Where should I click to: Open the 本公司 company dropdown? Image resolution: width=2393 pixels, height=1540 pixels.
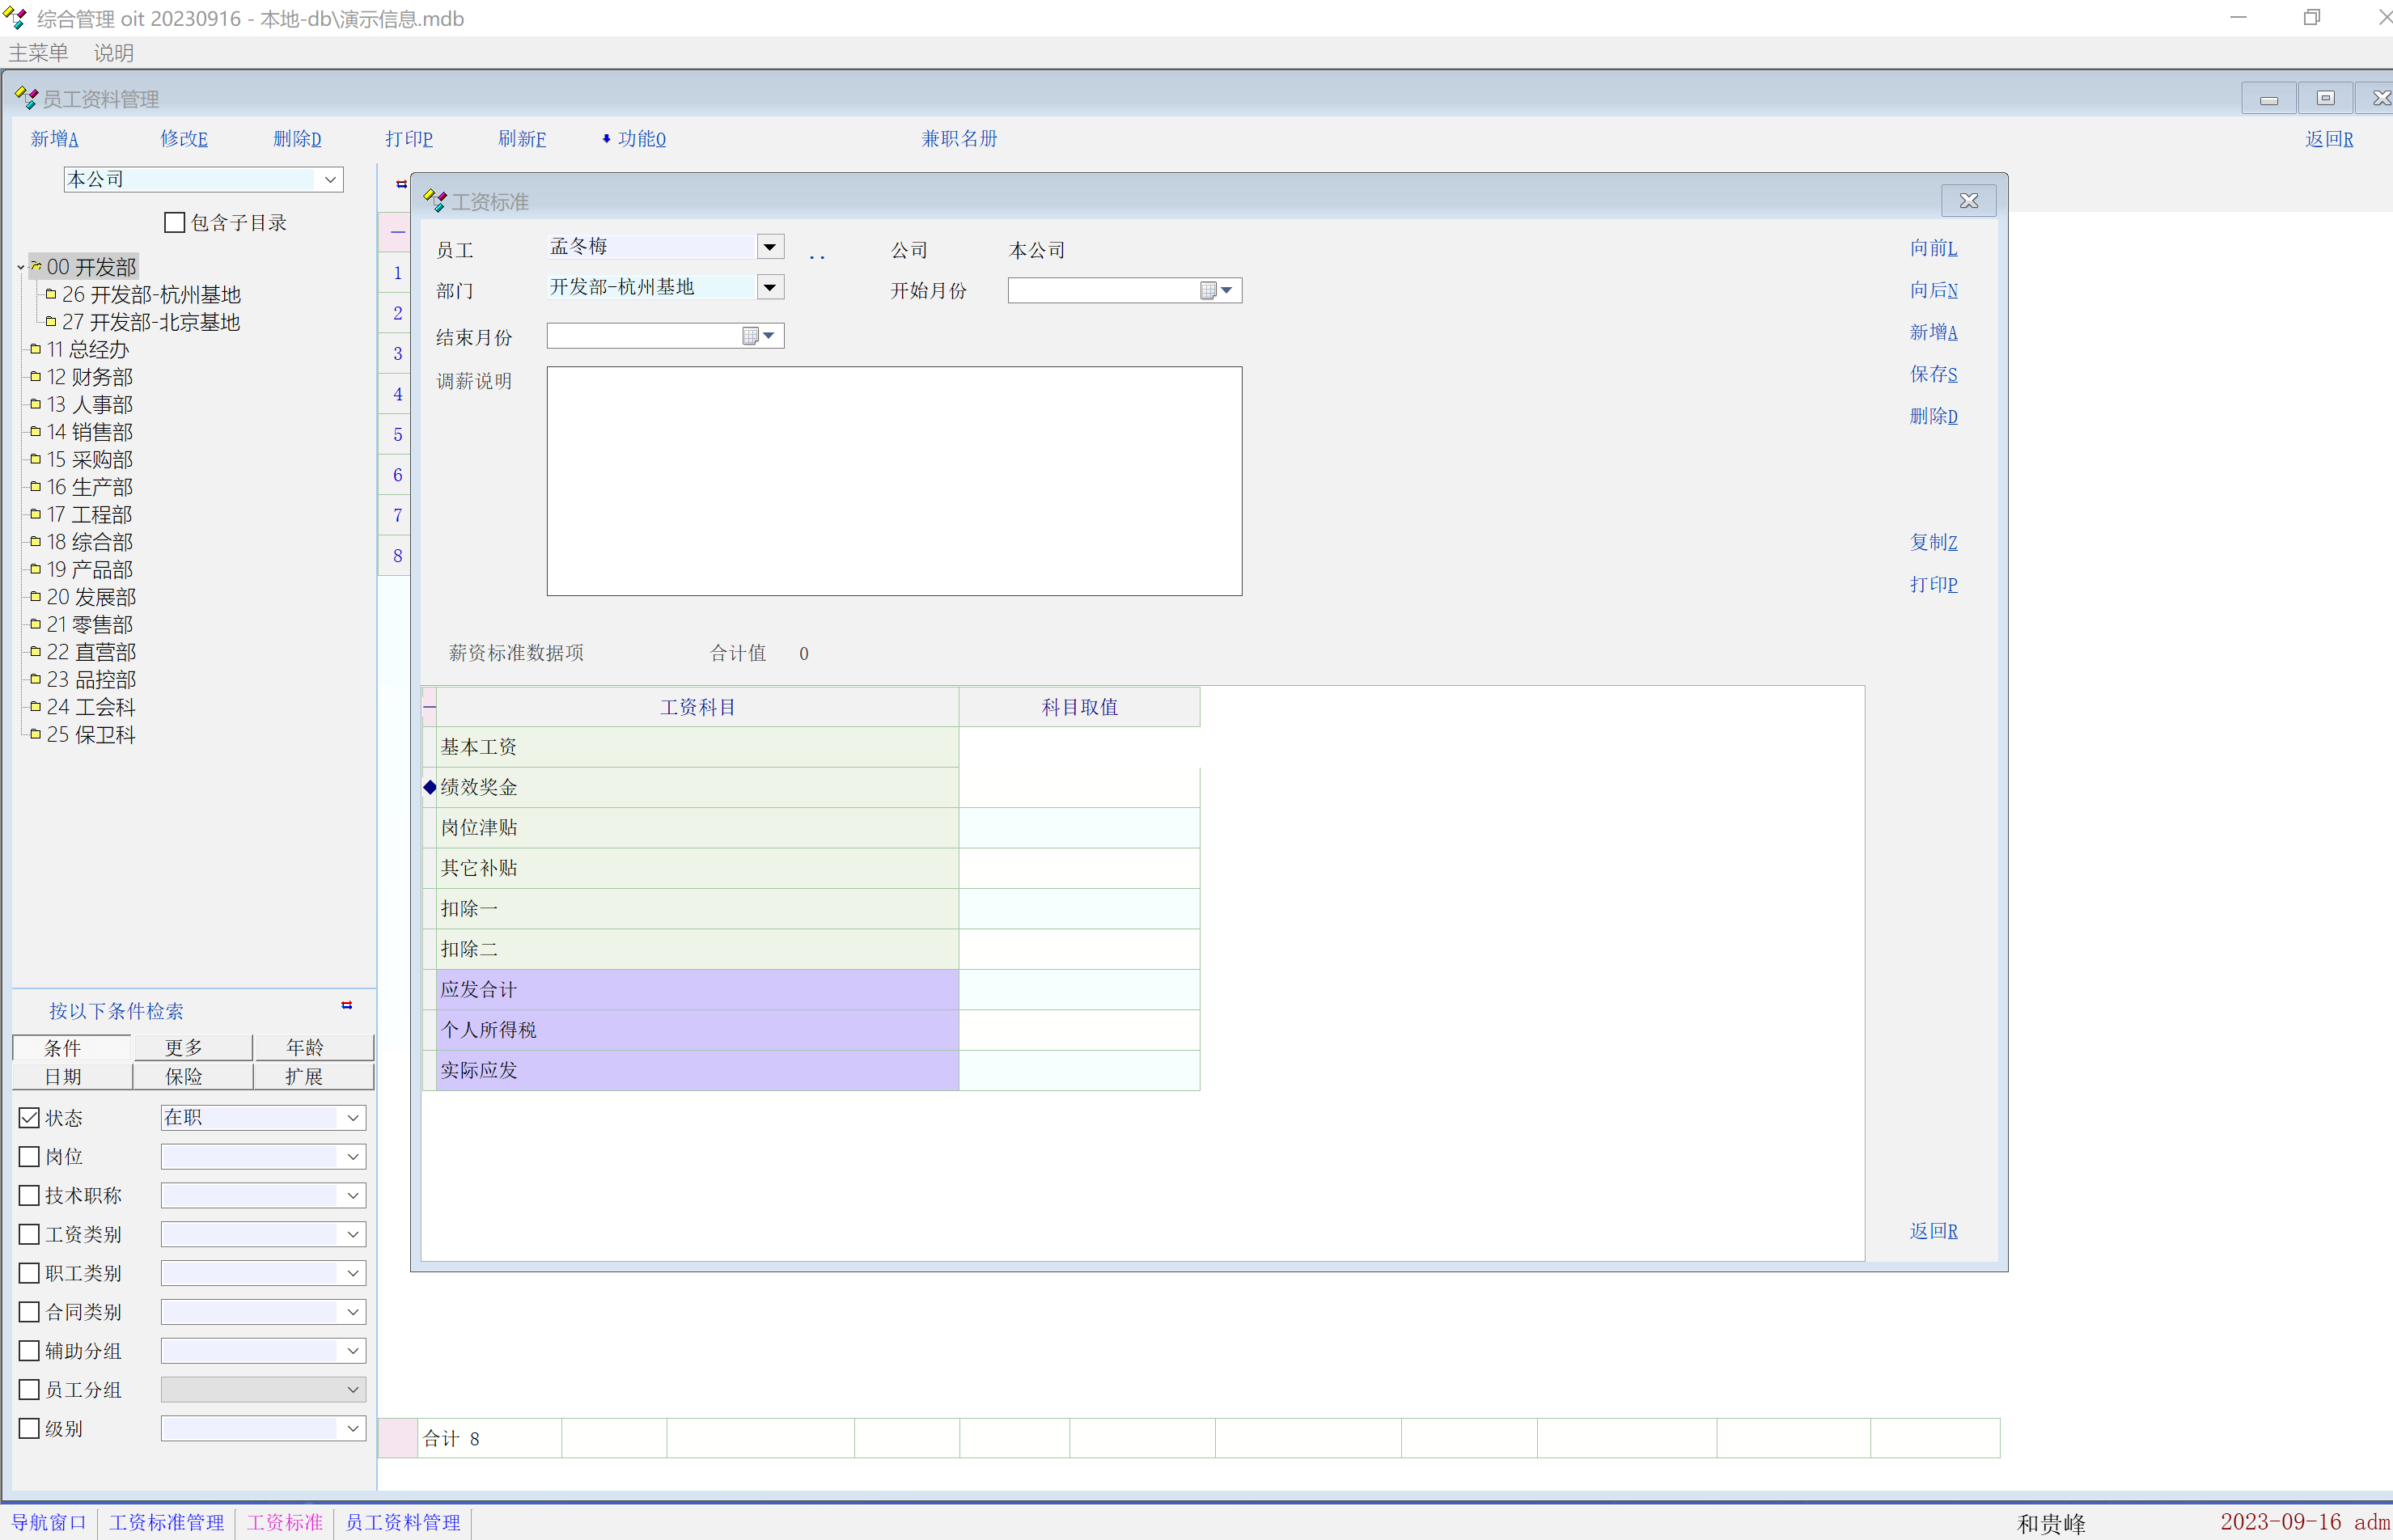[x=330, y=179]
